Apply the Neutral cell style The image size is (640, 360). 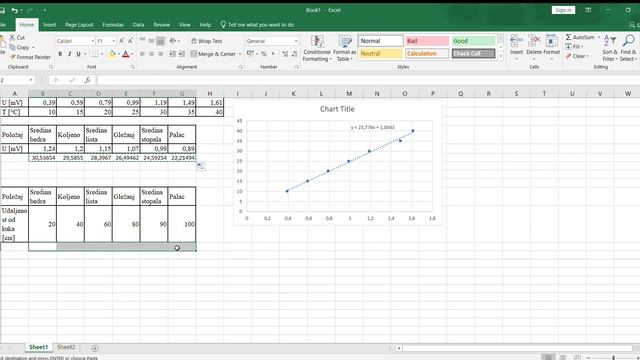point(380,53)
